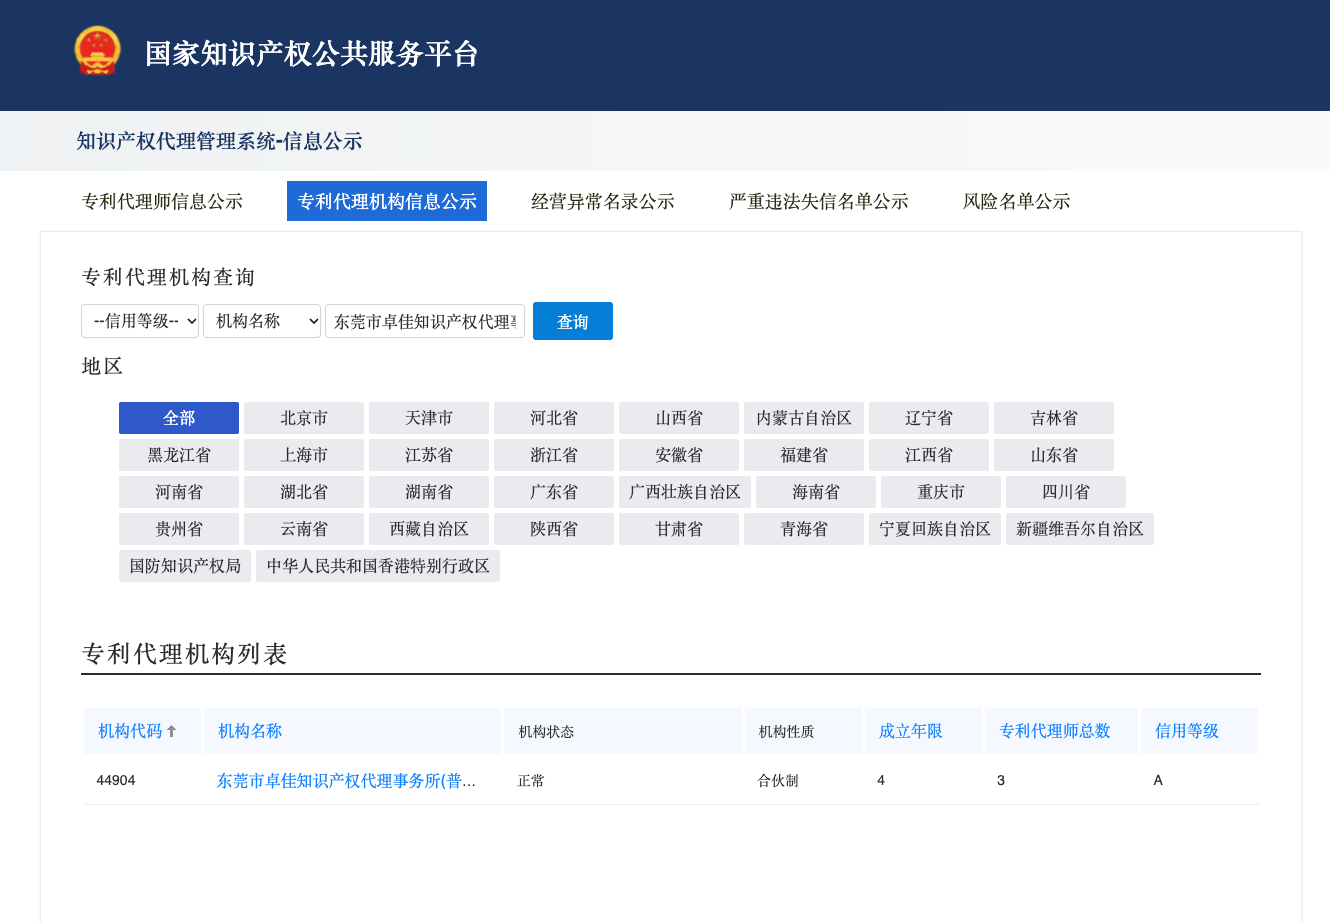Choose the 河北省 region
The image size is (1330, 922).
click(x=554, y=418)
